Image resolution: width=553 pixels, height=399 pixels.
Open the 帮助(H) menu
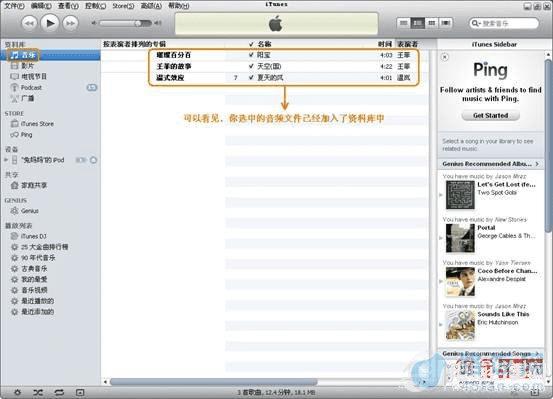click(178, 6)
